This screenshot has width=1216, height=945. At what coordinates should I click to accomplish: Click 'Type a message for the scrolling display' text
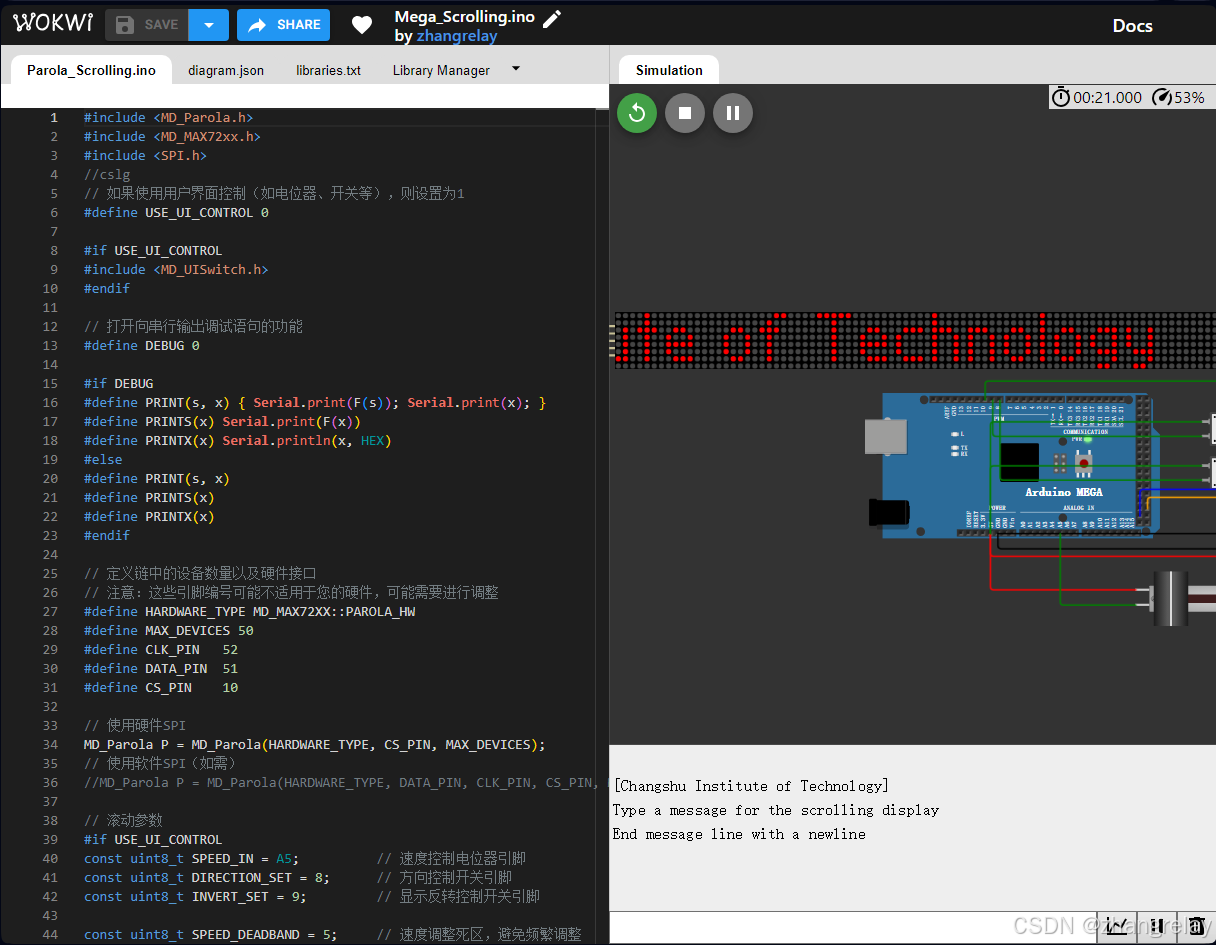pyautogui.click(x=776, y=810)
